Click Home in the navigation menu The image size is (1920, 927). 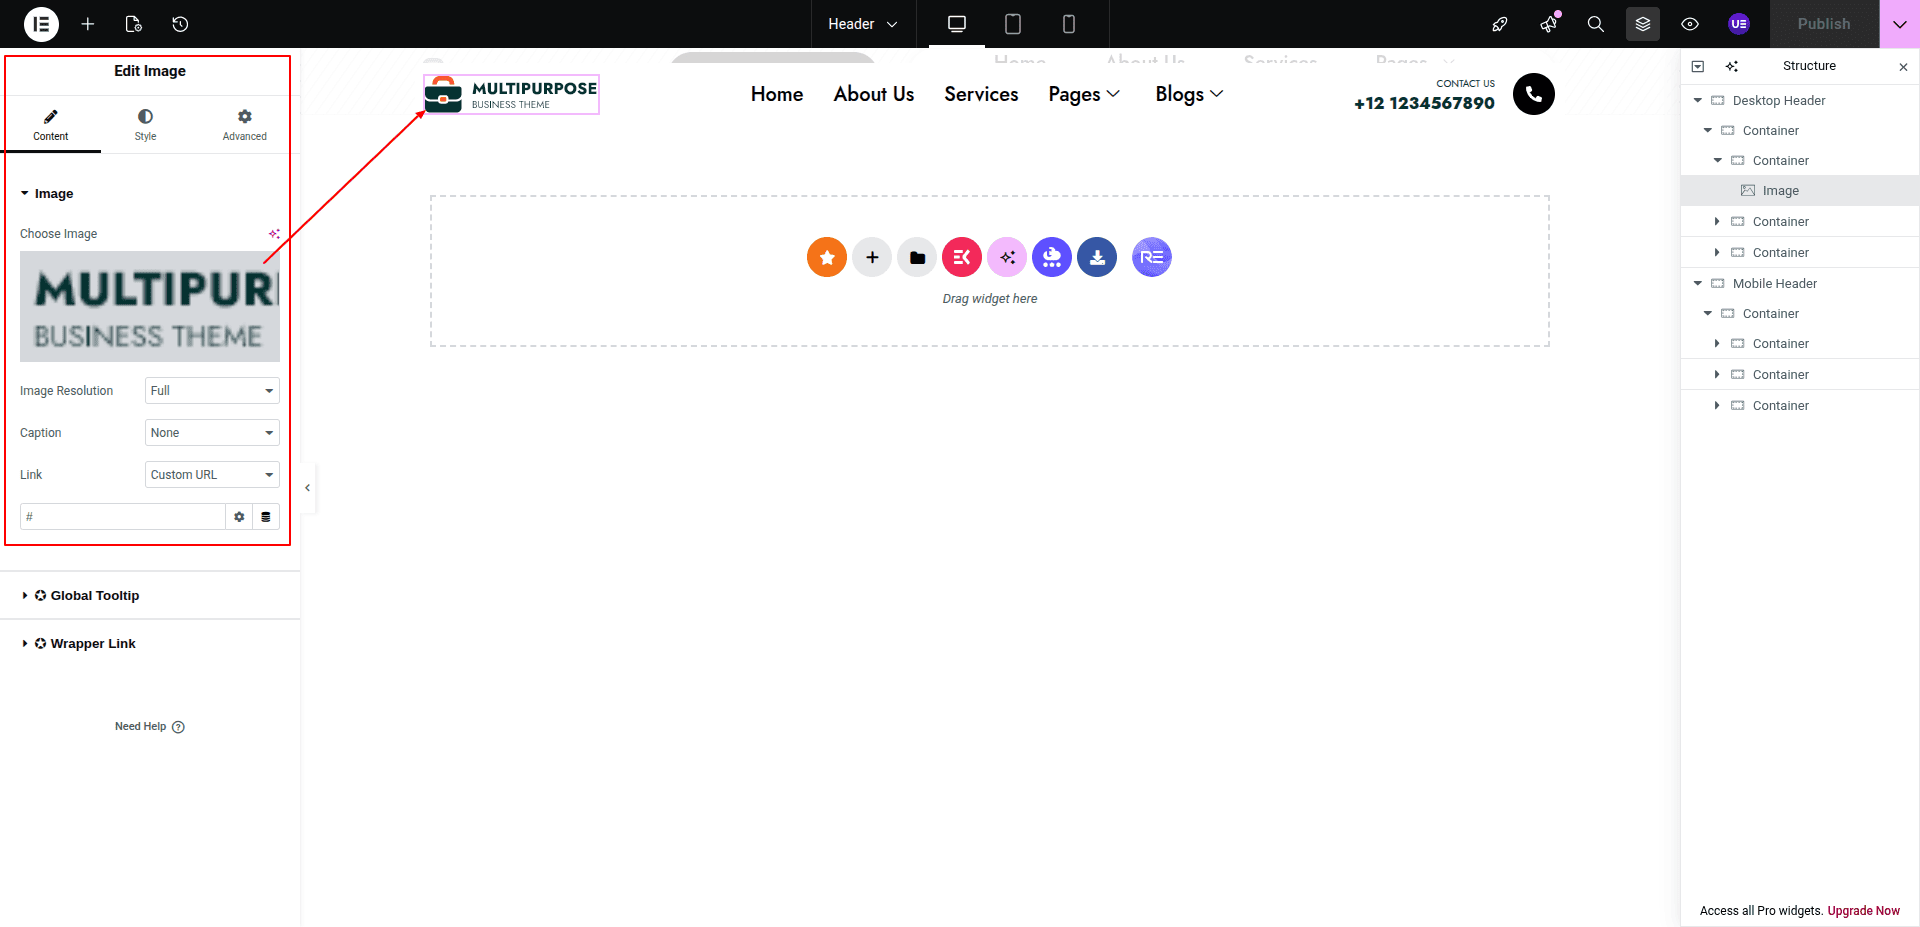(x=777, y=94)
